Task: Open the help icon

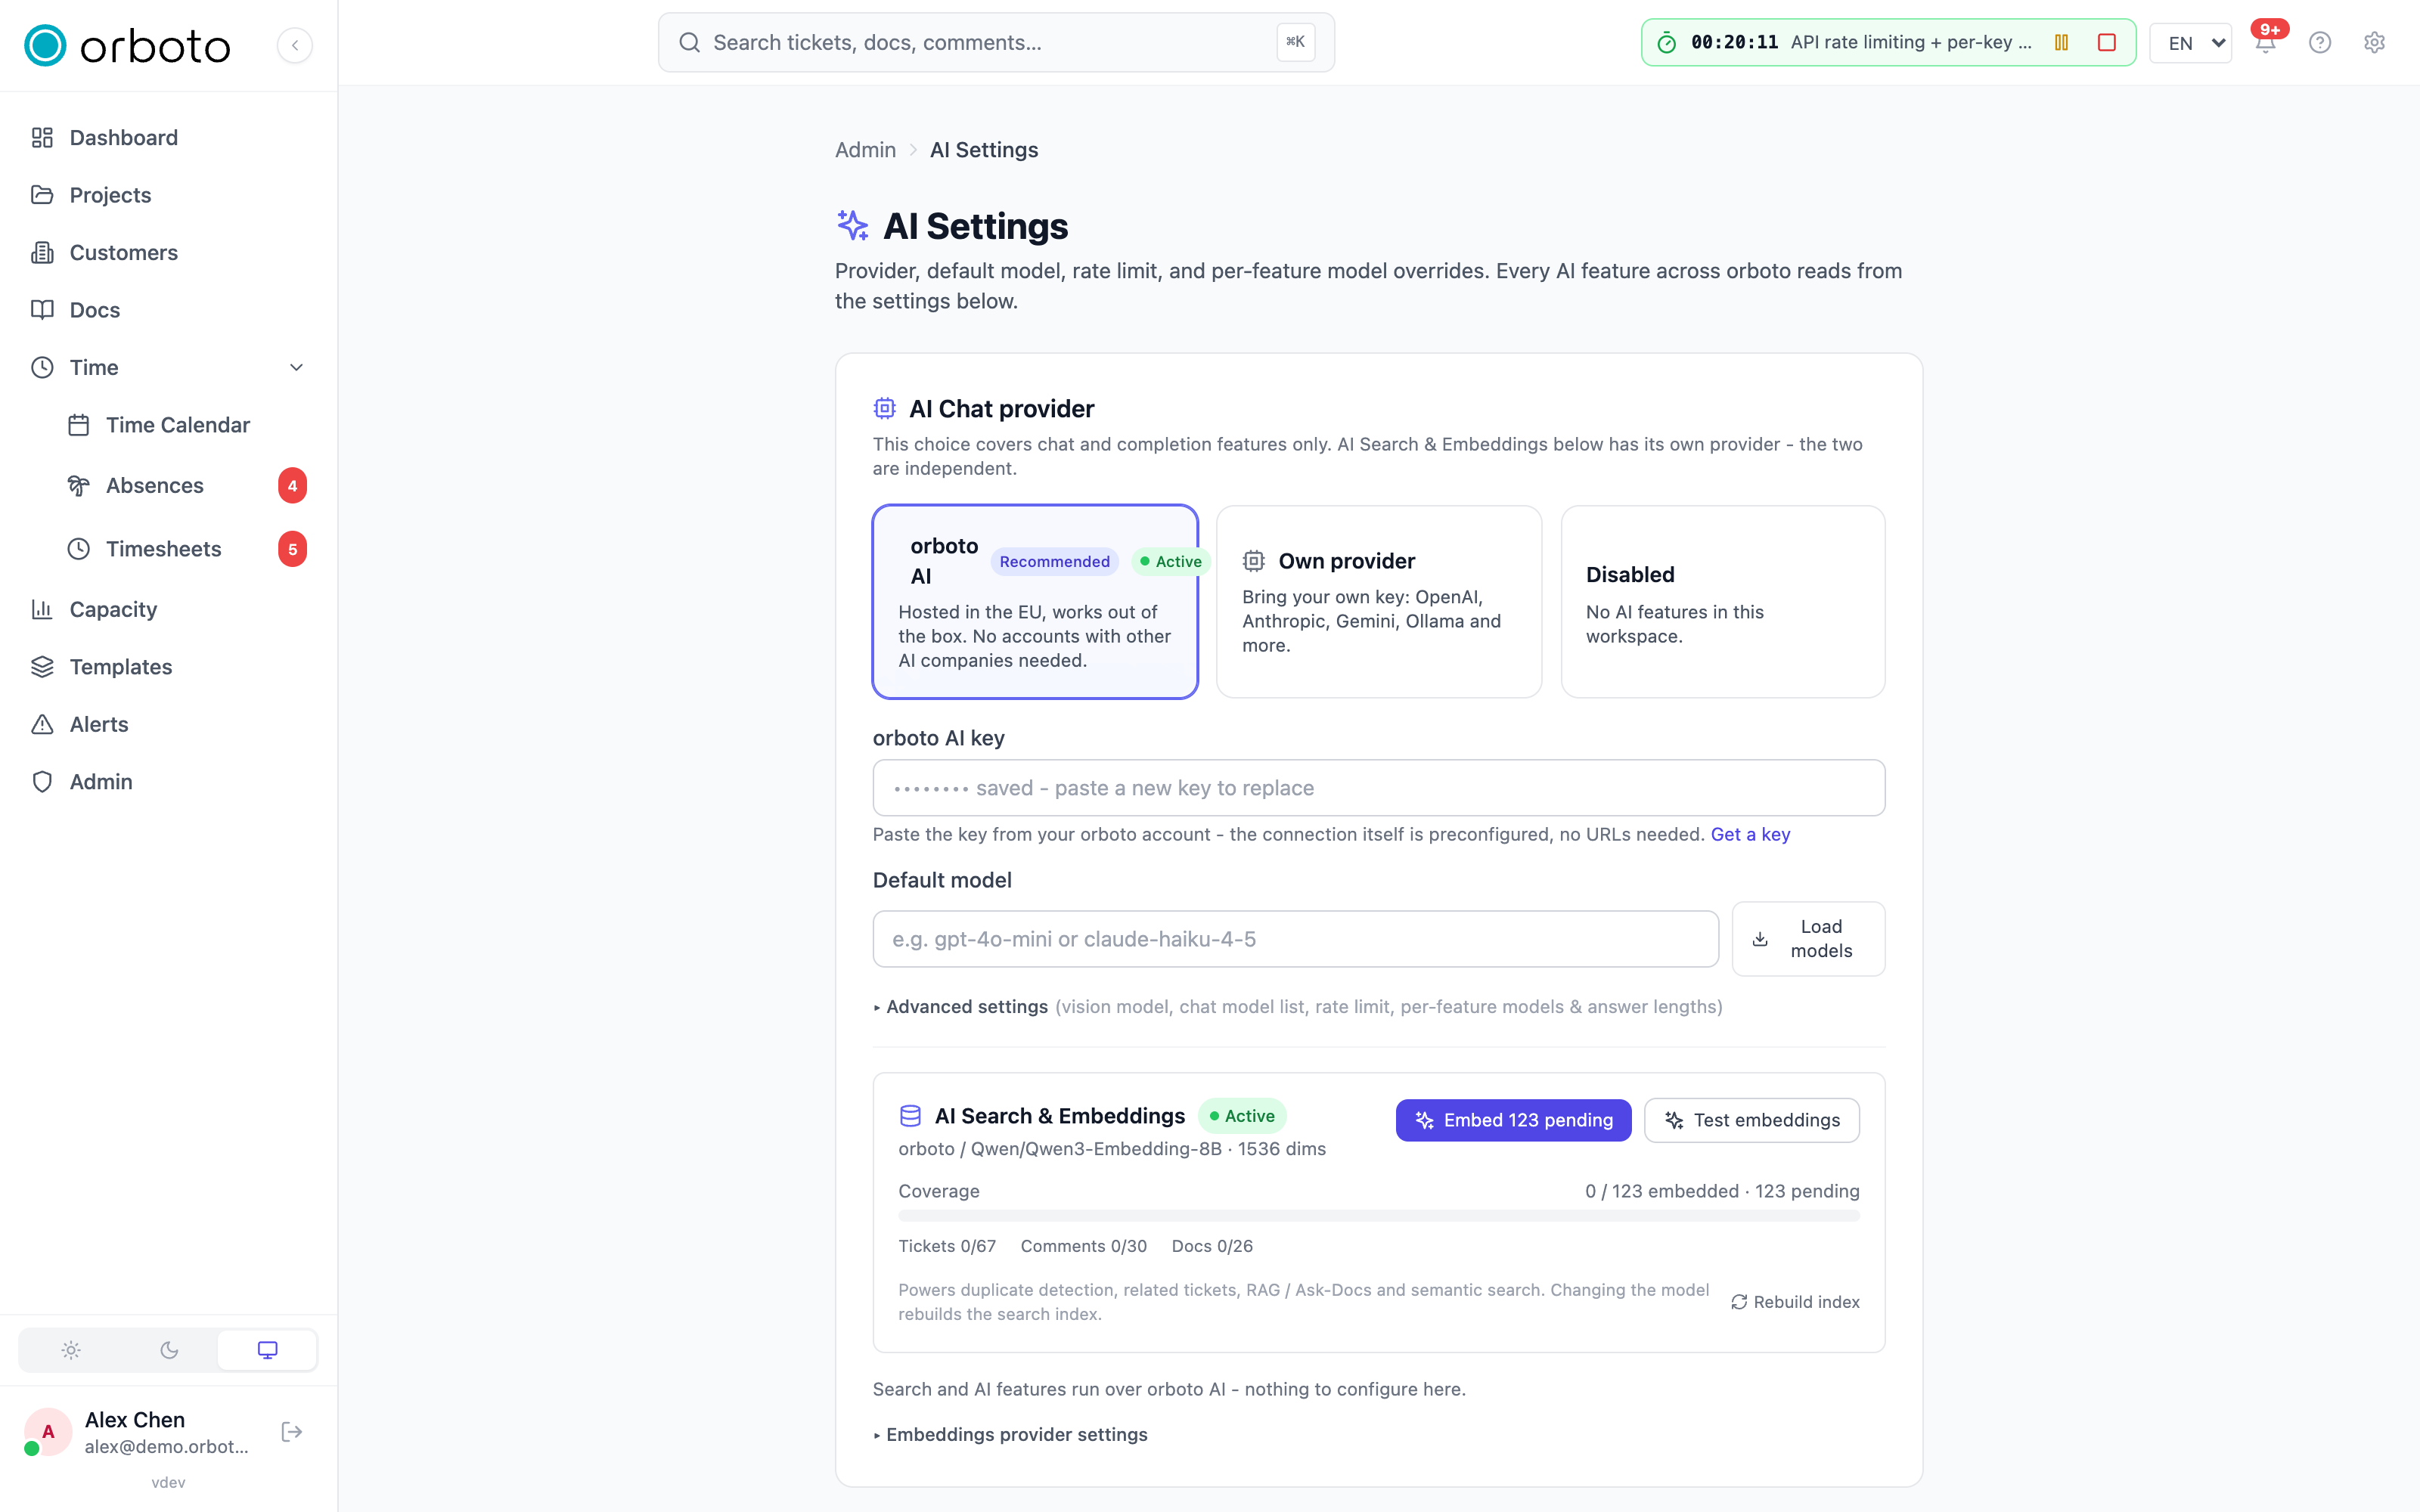Action: 2319,43
